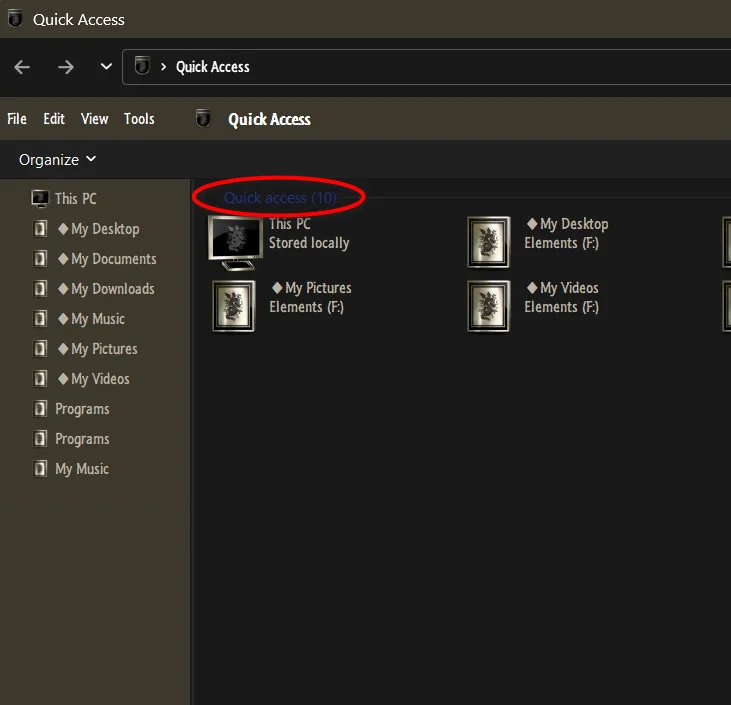Screen dimensions: 731x705
Task: Click the This PC monitor icon in content
Action: point(235,243)
